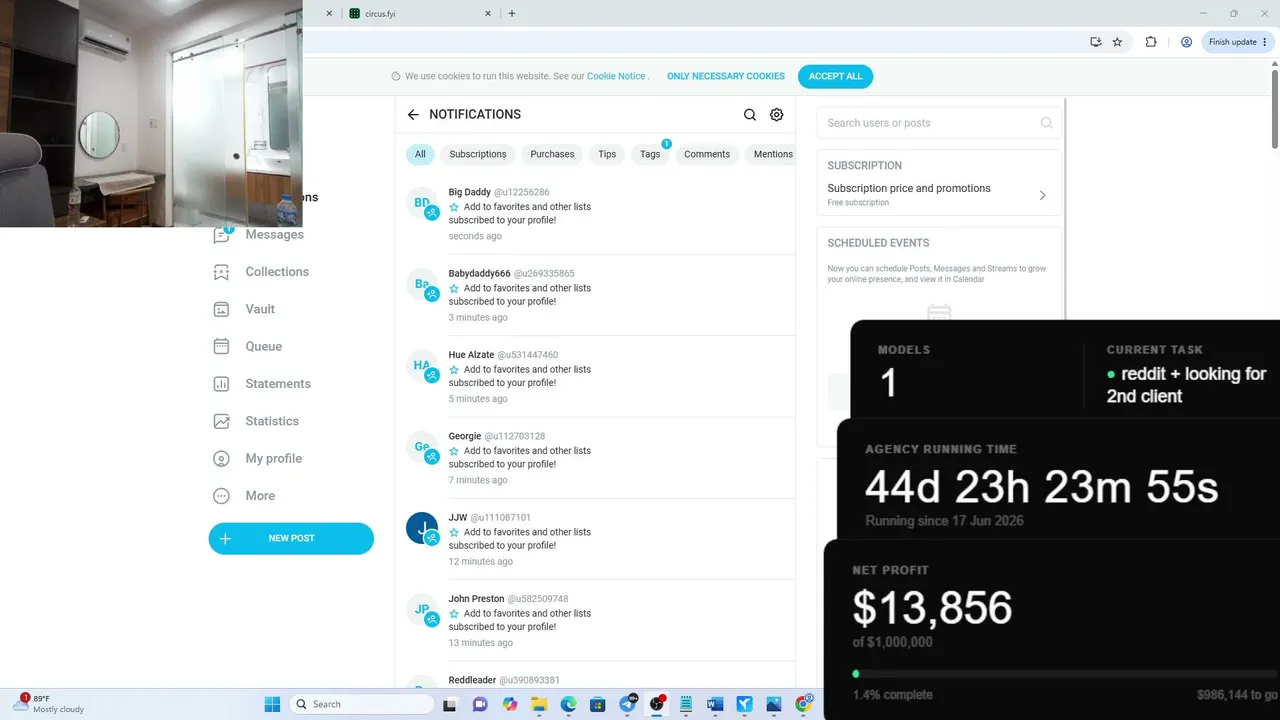Expand Subscription price and promotions chevron

[1042, 195]
